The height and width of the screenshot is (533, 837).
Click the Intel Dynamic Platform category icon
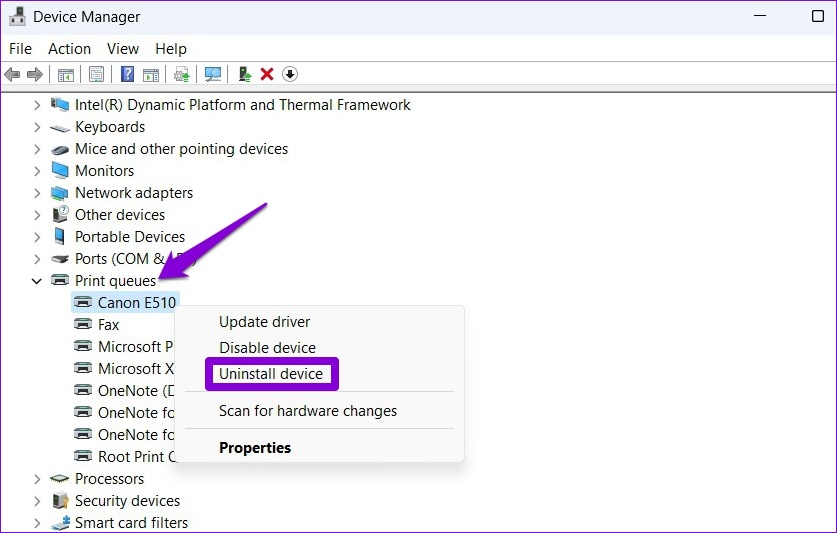click(x=60, y=104)
